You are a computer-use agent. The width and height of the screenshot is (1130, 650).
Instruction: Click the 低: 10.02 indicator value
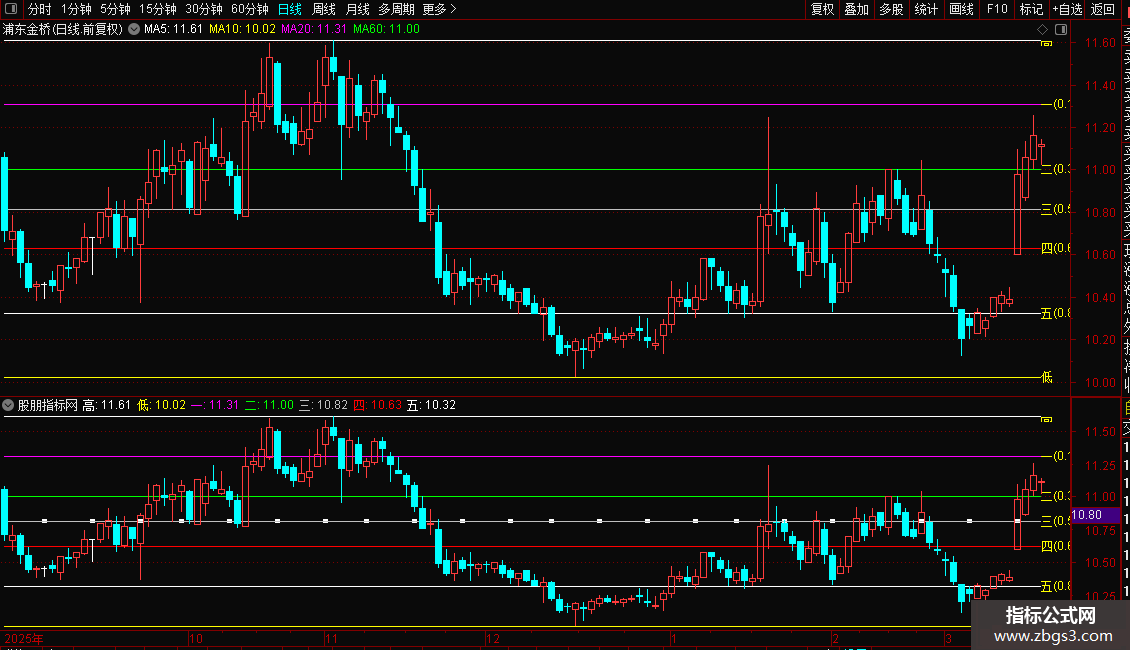161,405
